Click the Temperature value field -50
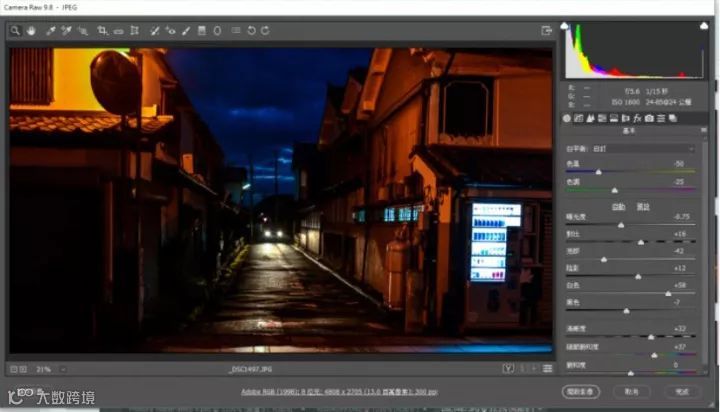This screenshot has height=412, width=720. [680, 164]
